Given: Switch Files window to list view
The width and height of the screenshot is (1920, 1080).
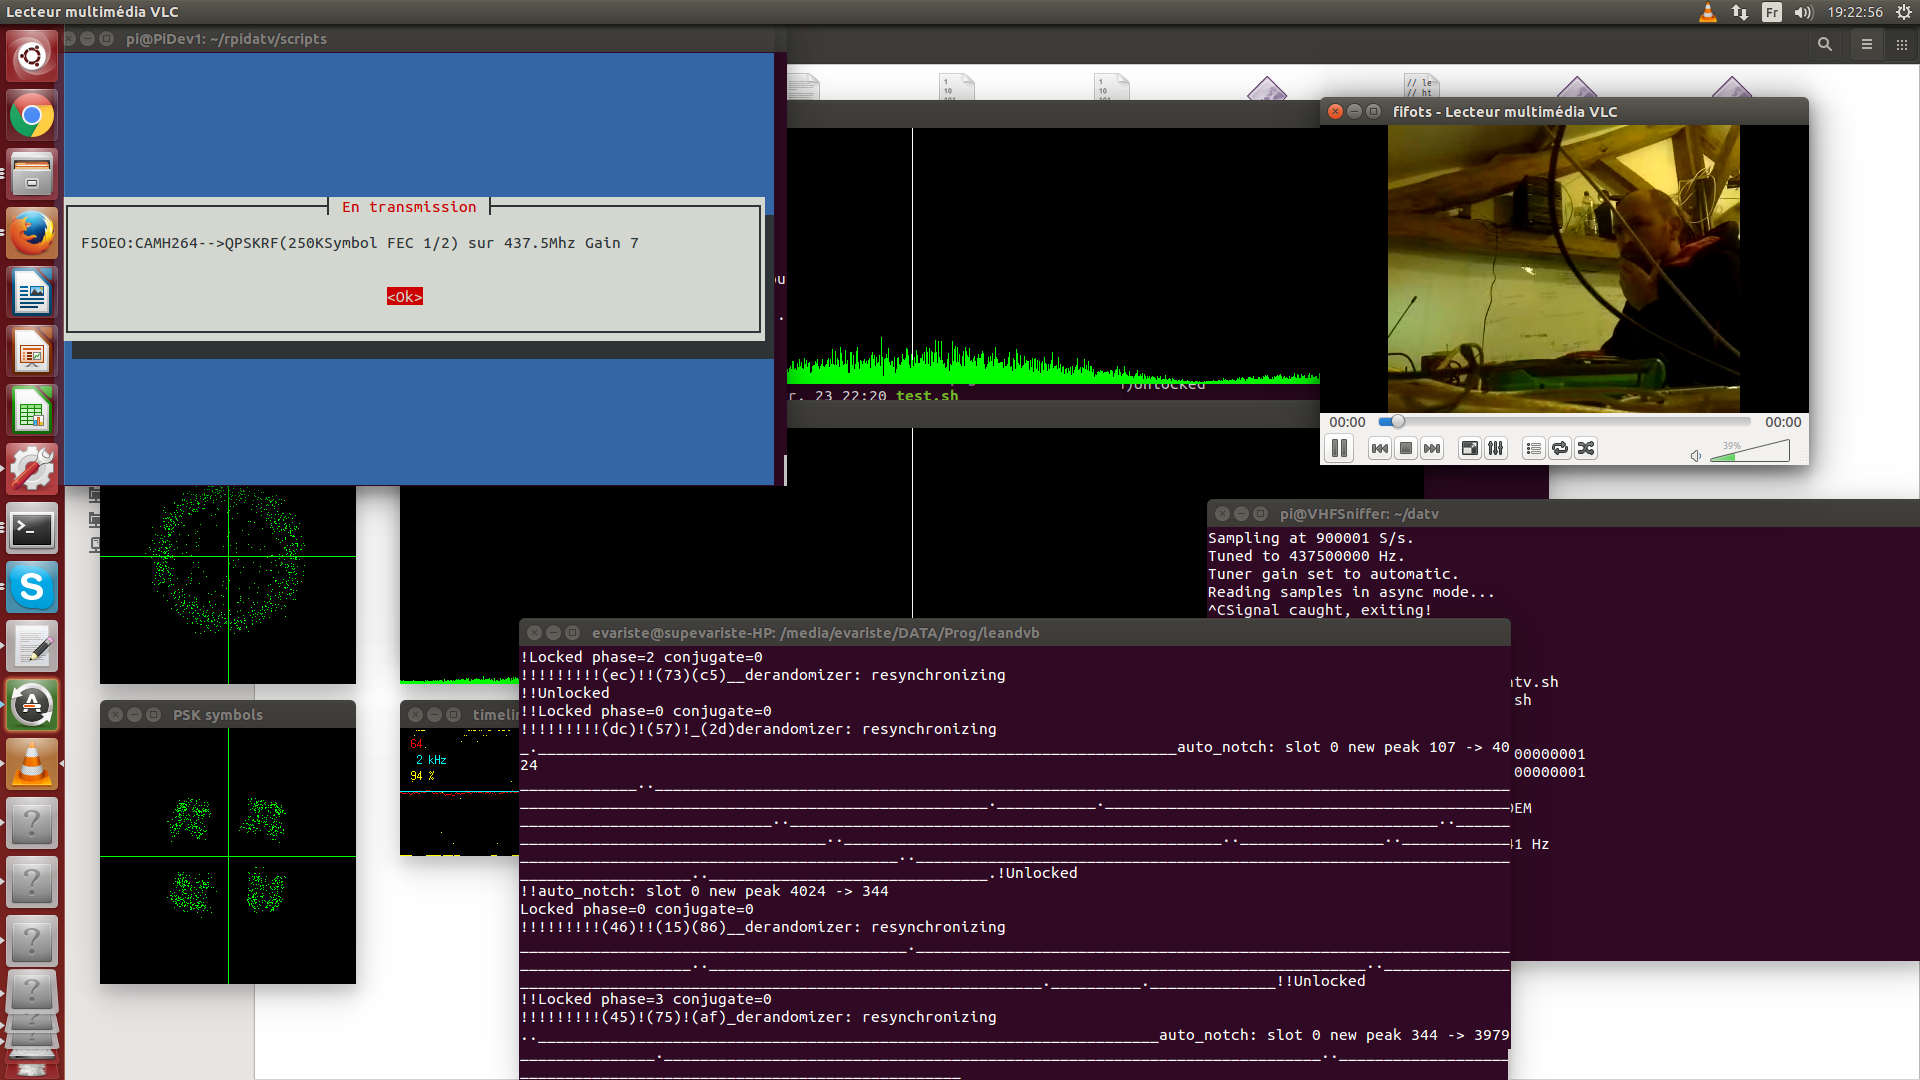Looking at the screenshot, I should point(1866,44).
